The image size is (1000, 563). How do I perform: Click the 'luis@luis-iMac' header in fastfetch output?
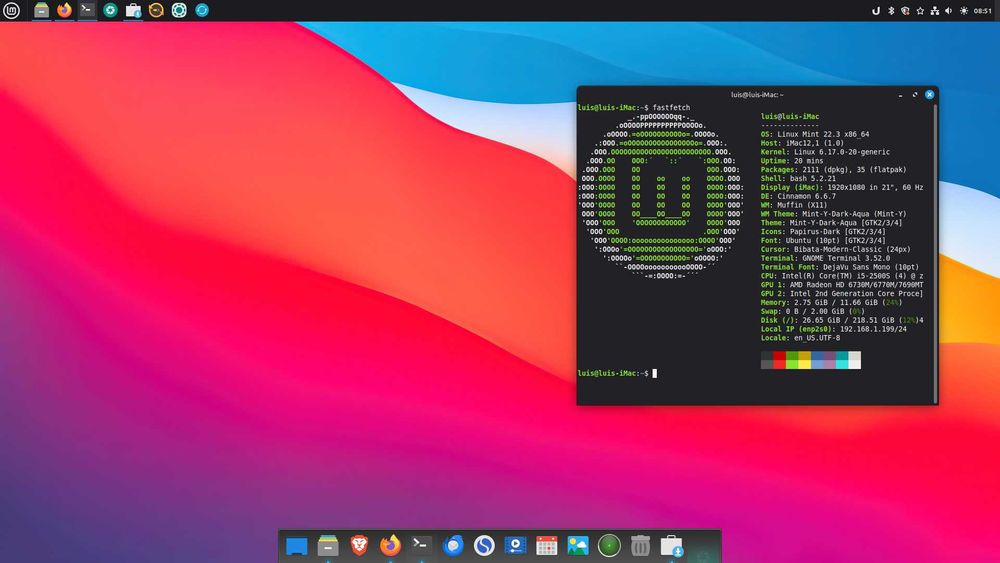[790, 117]
